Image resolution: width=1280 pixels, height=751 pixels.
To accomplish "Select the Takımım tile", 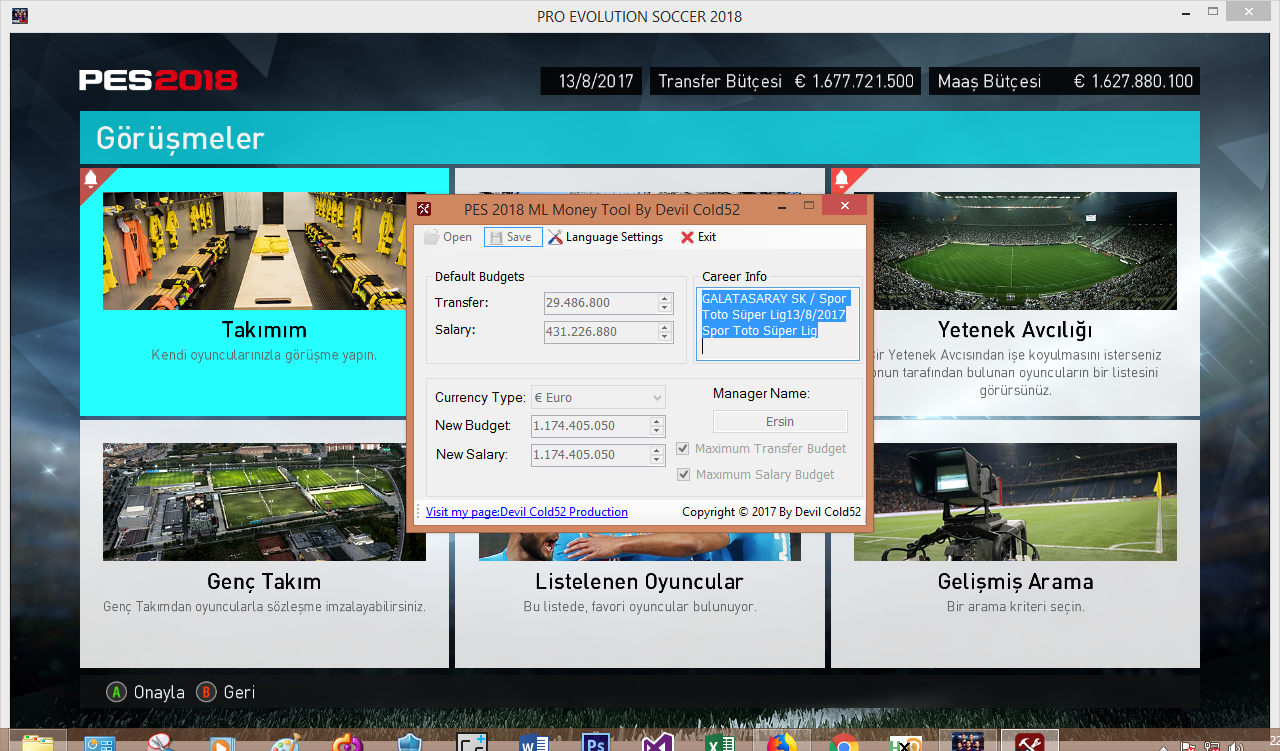I will coord(264,292).
